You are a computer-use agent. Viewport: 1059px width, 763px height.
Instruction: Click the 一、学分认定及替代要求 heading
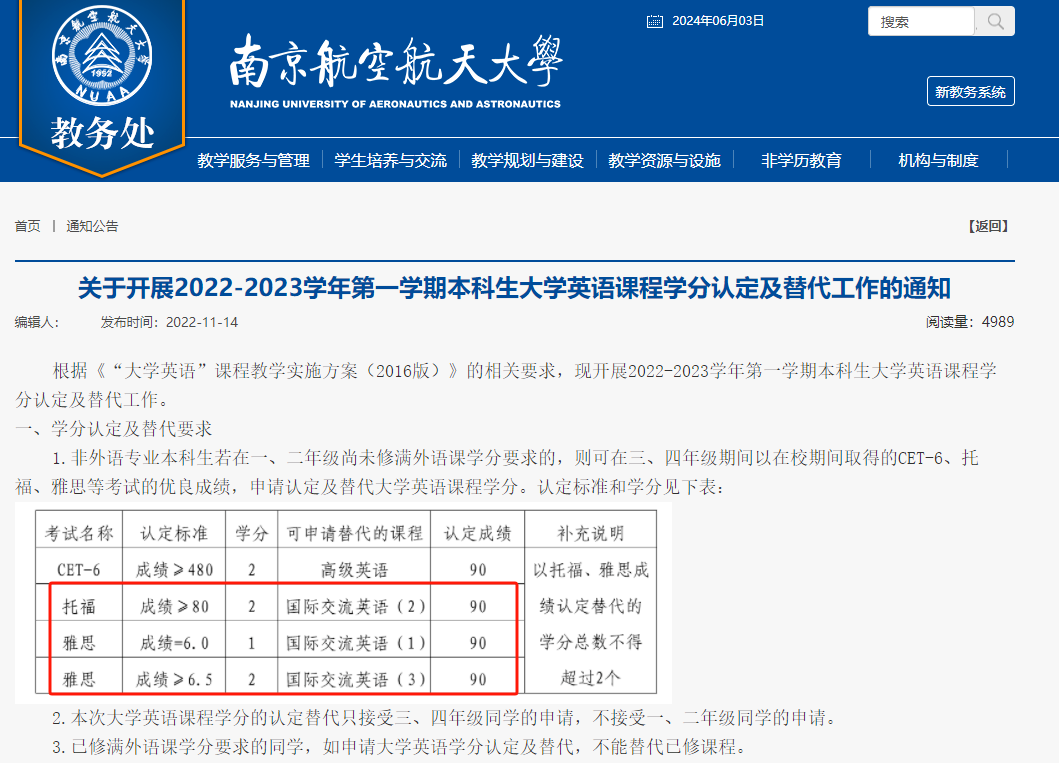point(113,429)
